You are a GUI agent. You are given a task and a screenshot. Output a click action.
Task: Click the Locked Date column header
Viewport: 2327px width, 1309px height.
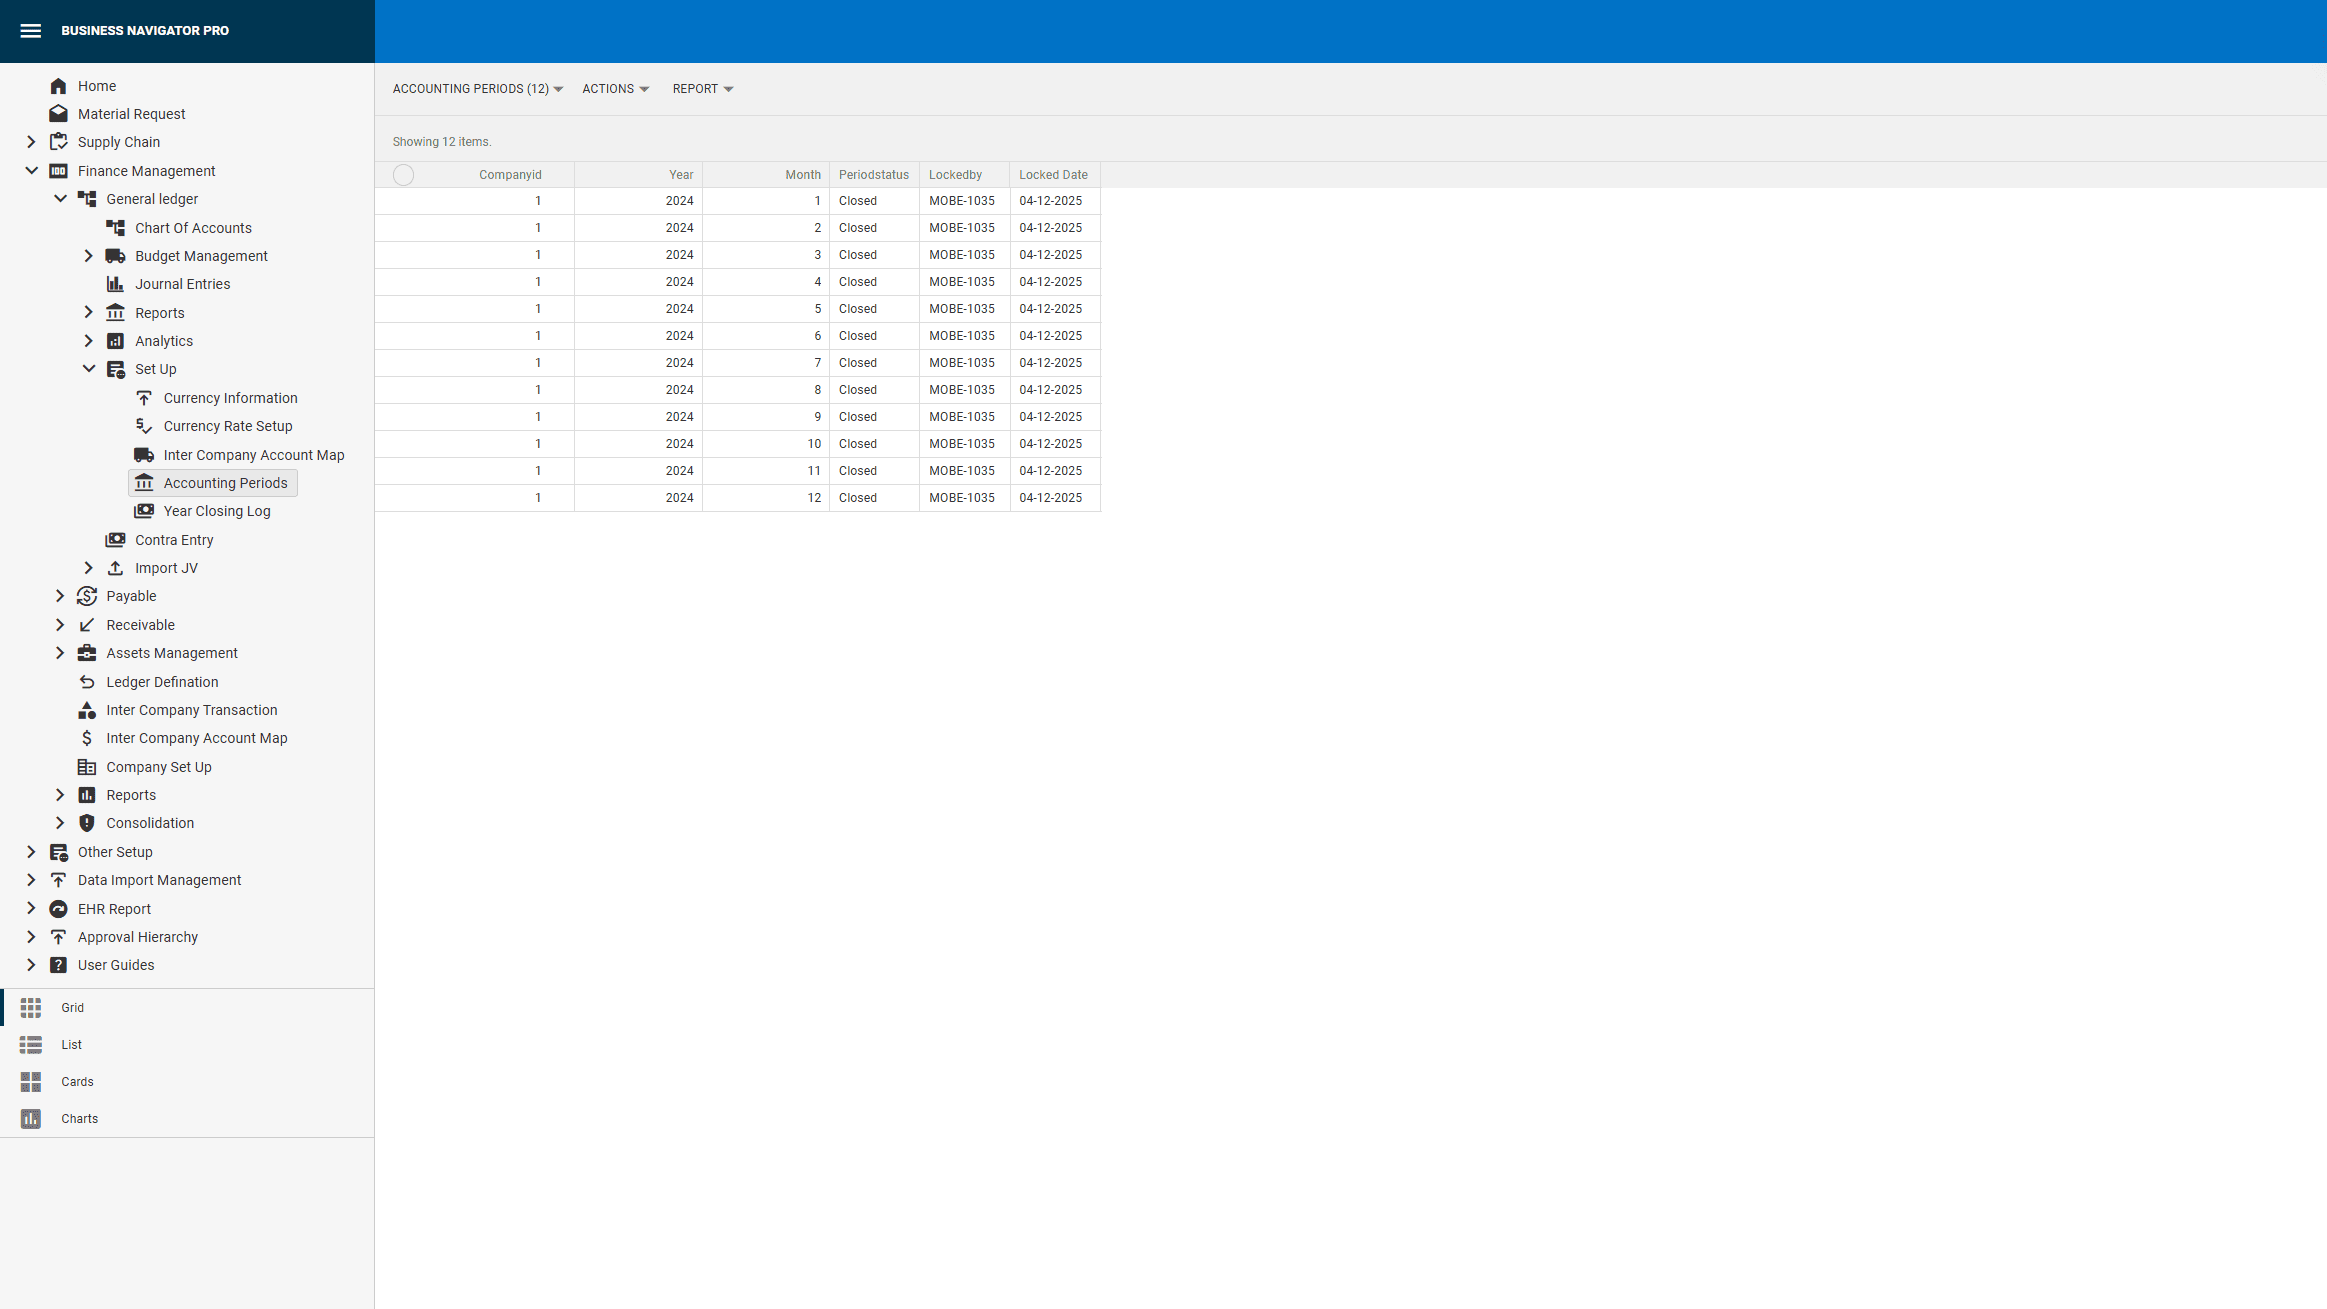[x=1053, y=174]
